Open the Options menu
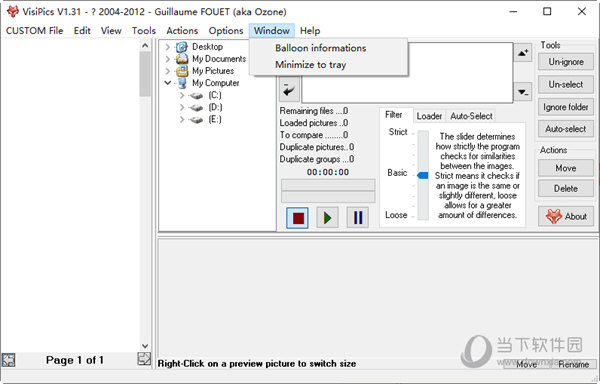The height and width of the screenshot is (384, 600). coord(226,31)
